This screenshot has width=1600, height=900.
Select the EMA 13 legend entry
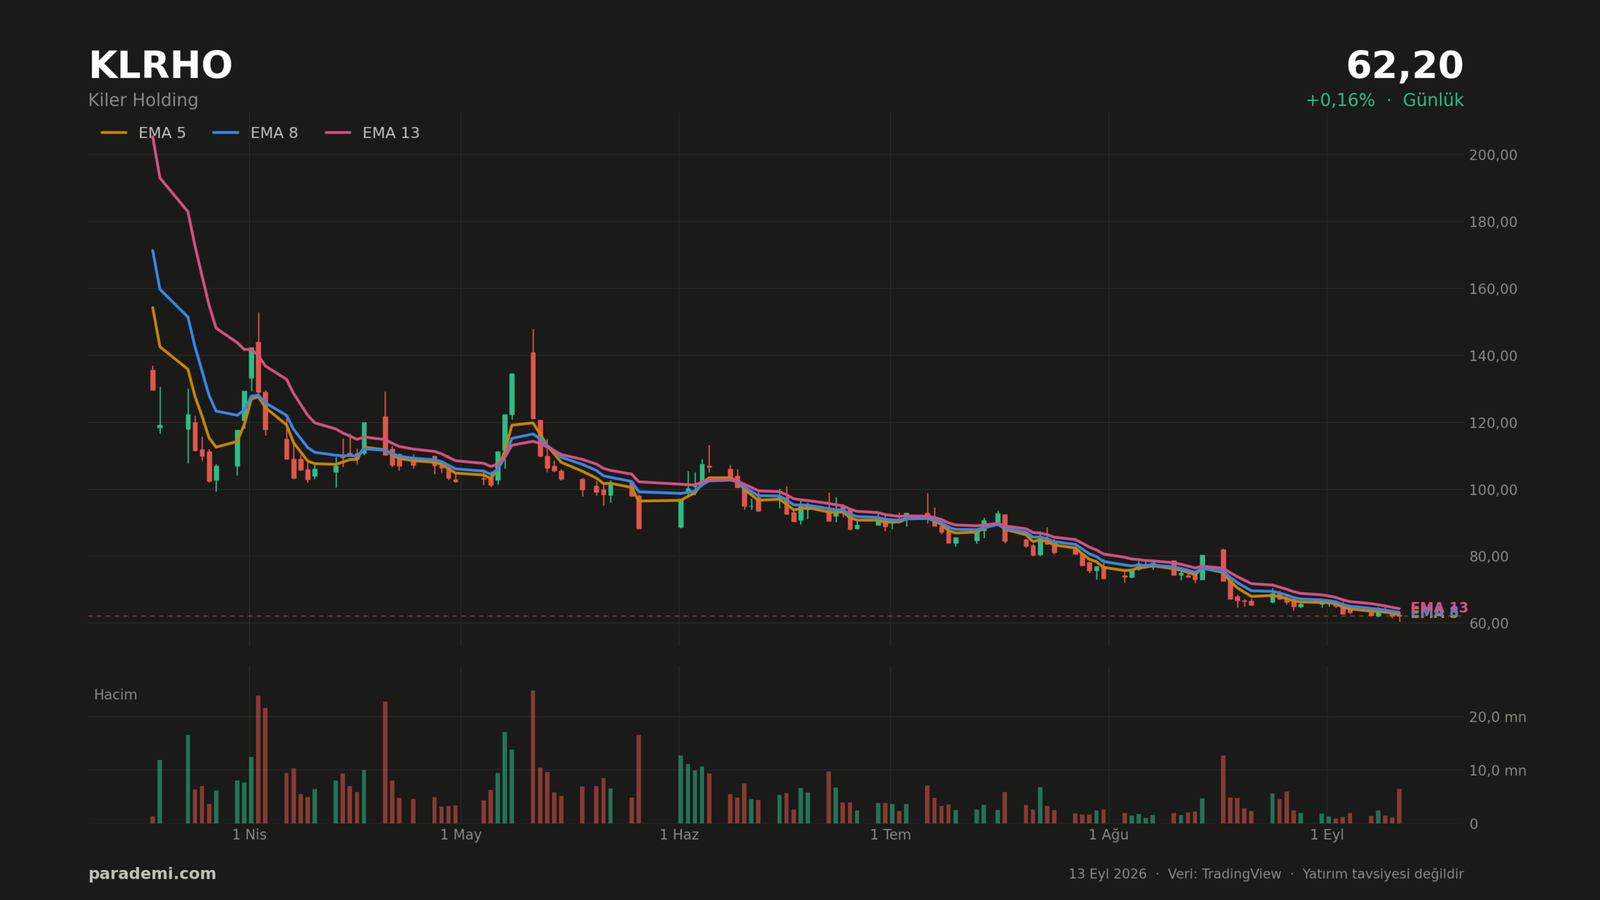(372, 133)
